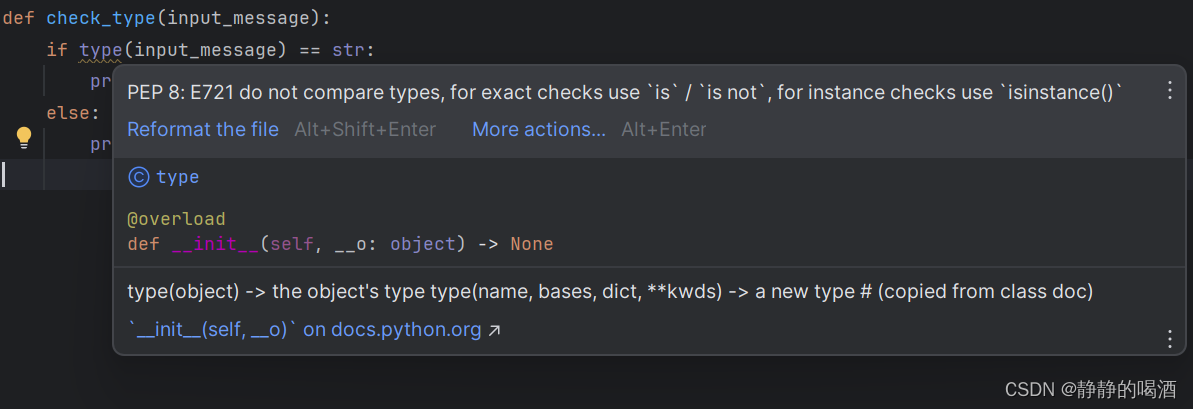1193x409 pixels.
Task: Open the top three-dot popup options menu
Action: tap(1170, 91)
